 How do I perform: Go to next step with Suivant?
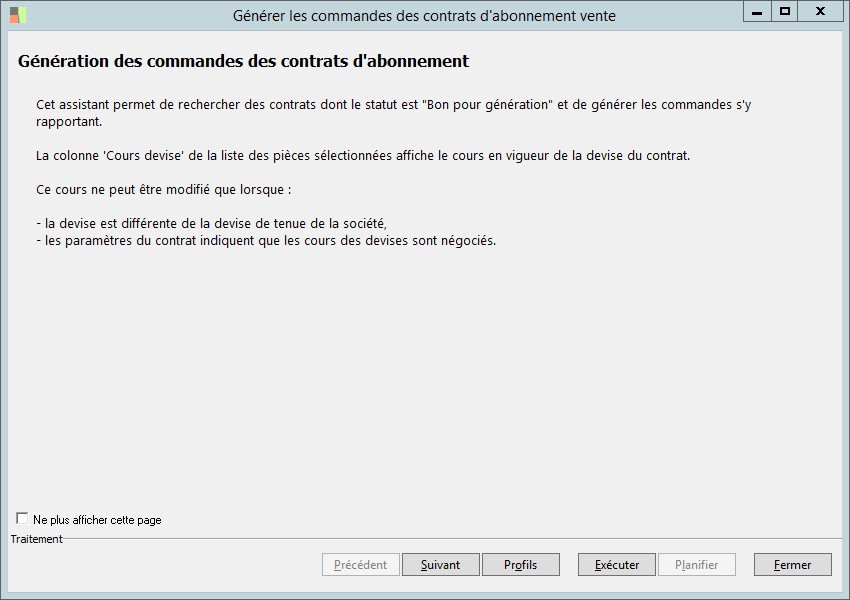click(440, 565)
